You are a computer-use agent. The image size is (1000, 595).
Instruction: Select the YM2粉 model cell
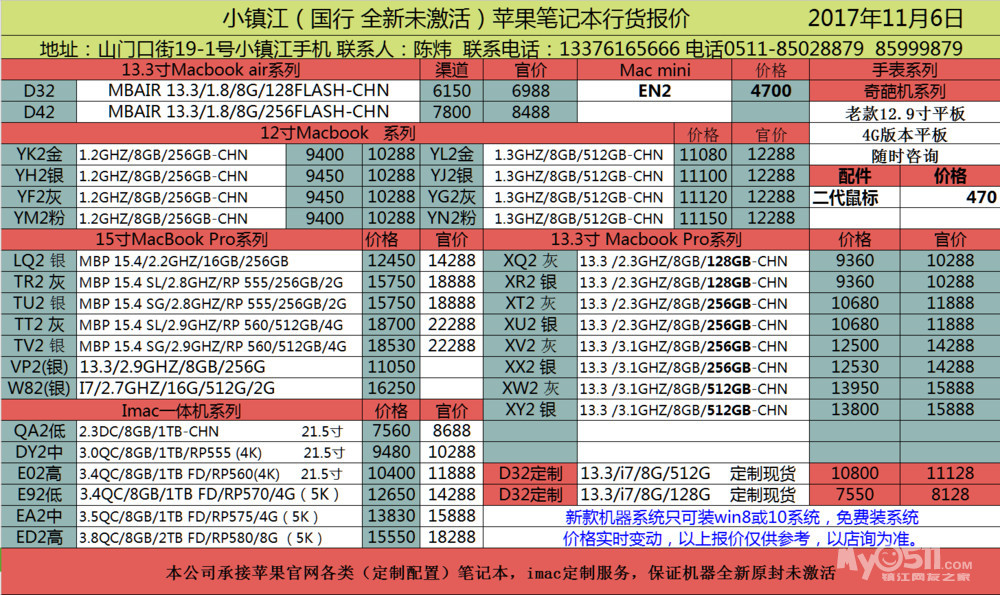[x=39, y=218]
